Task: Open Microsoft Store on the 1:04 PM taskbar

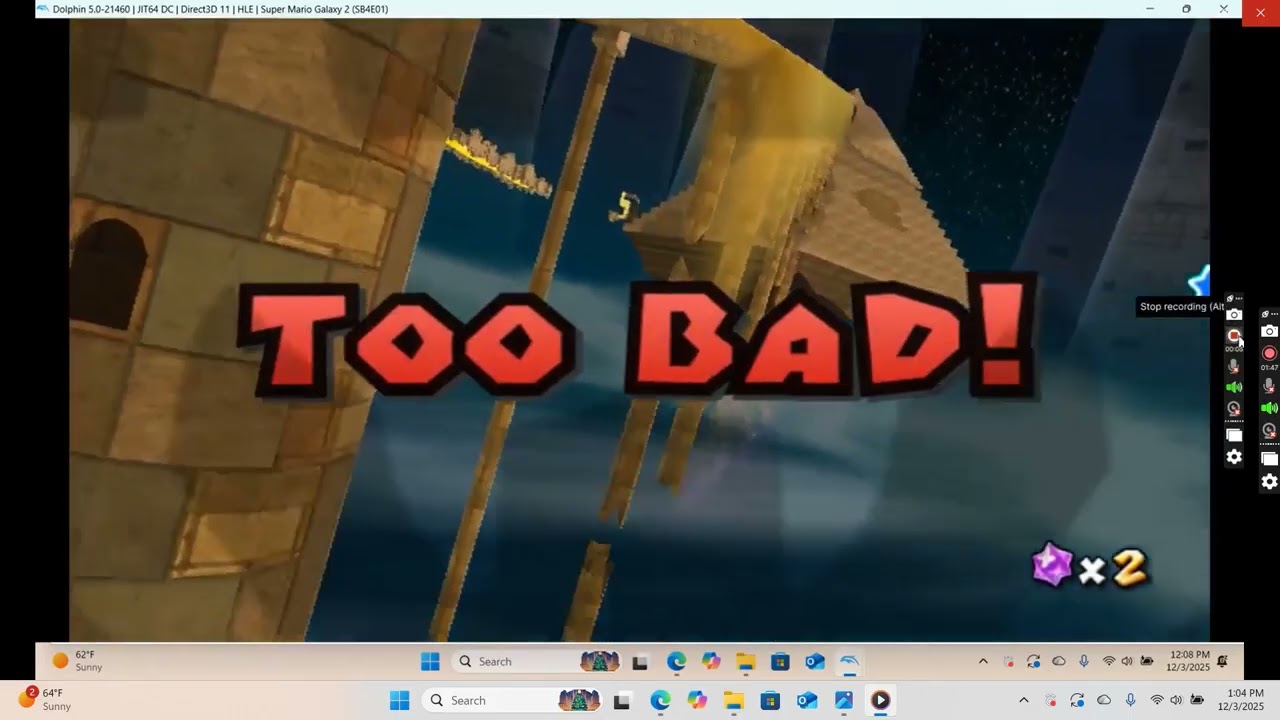Action: click(x=770, y=701)
